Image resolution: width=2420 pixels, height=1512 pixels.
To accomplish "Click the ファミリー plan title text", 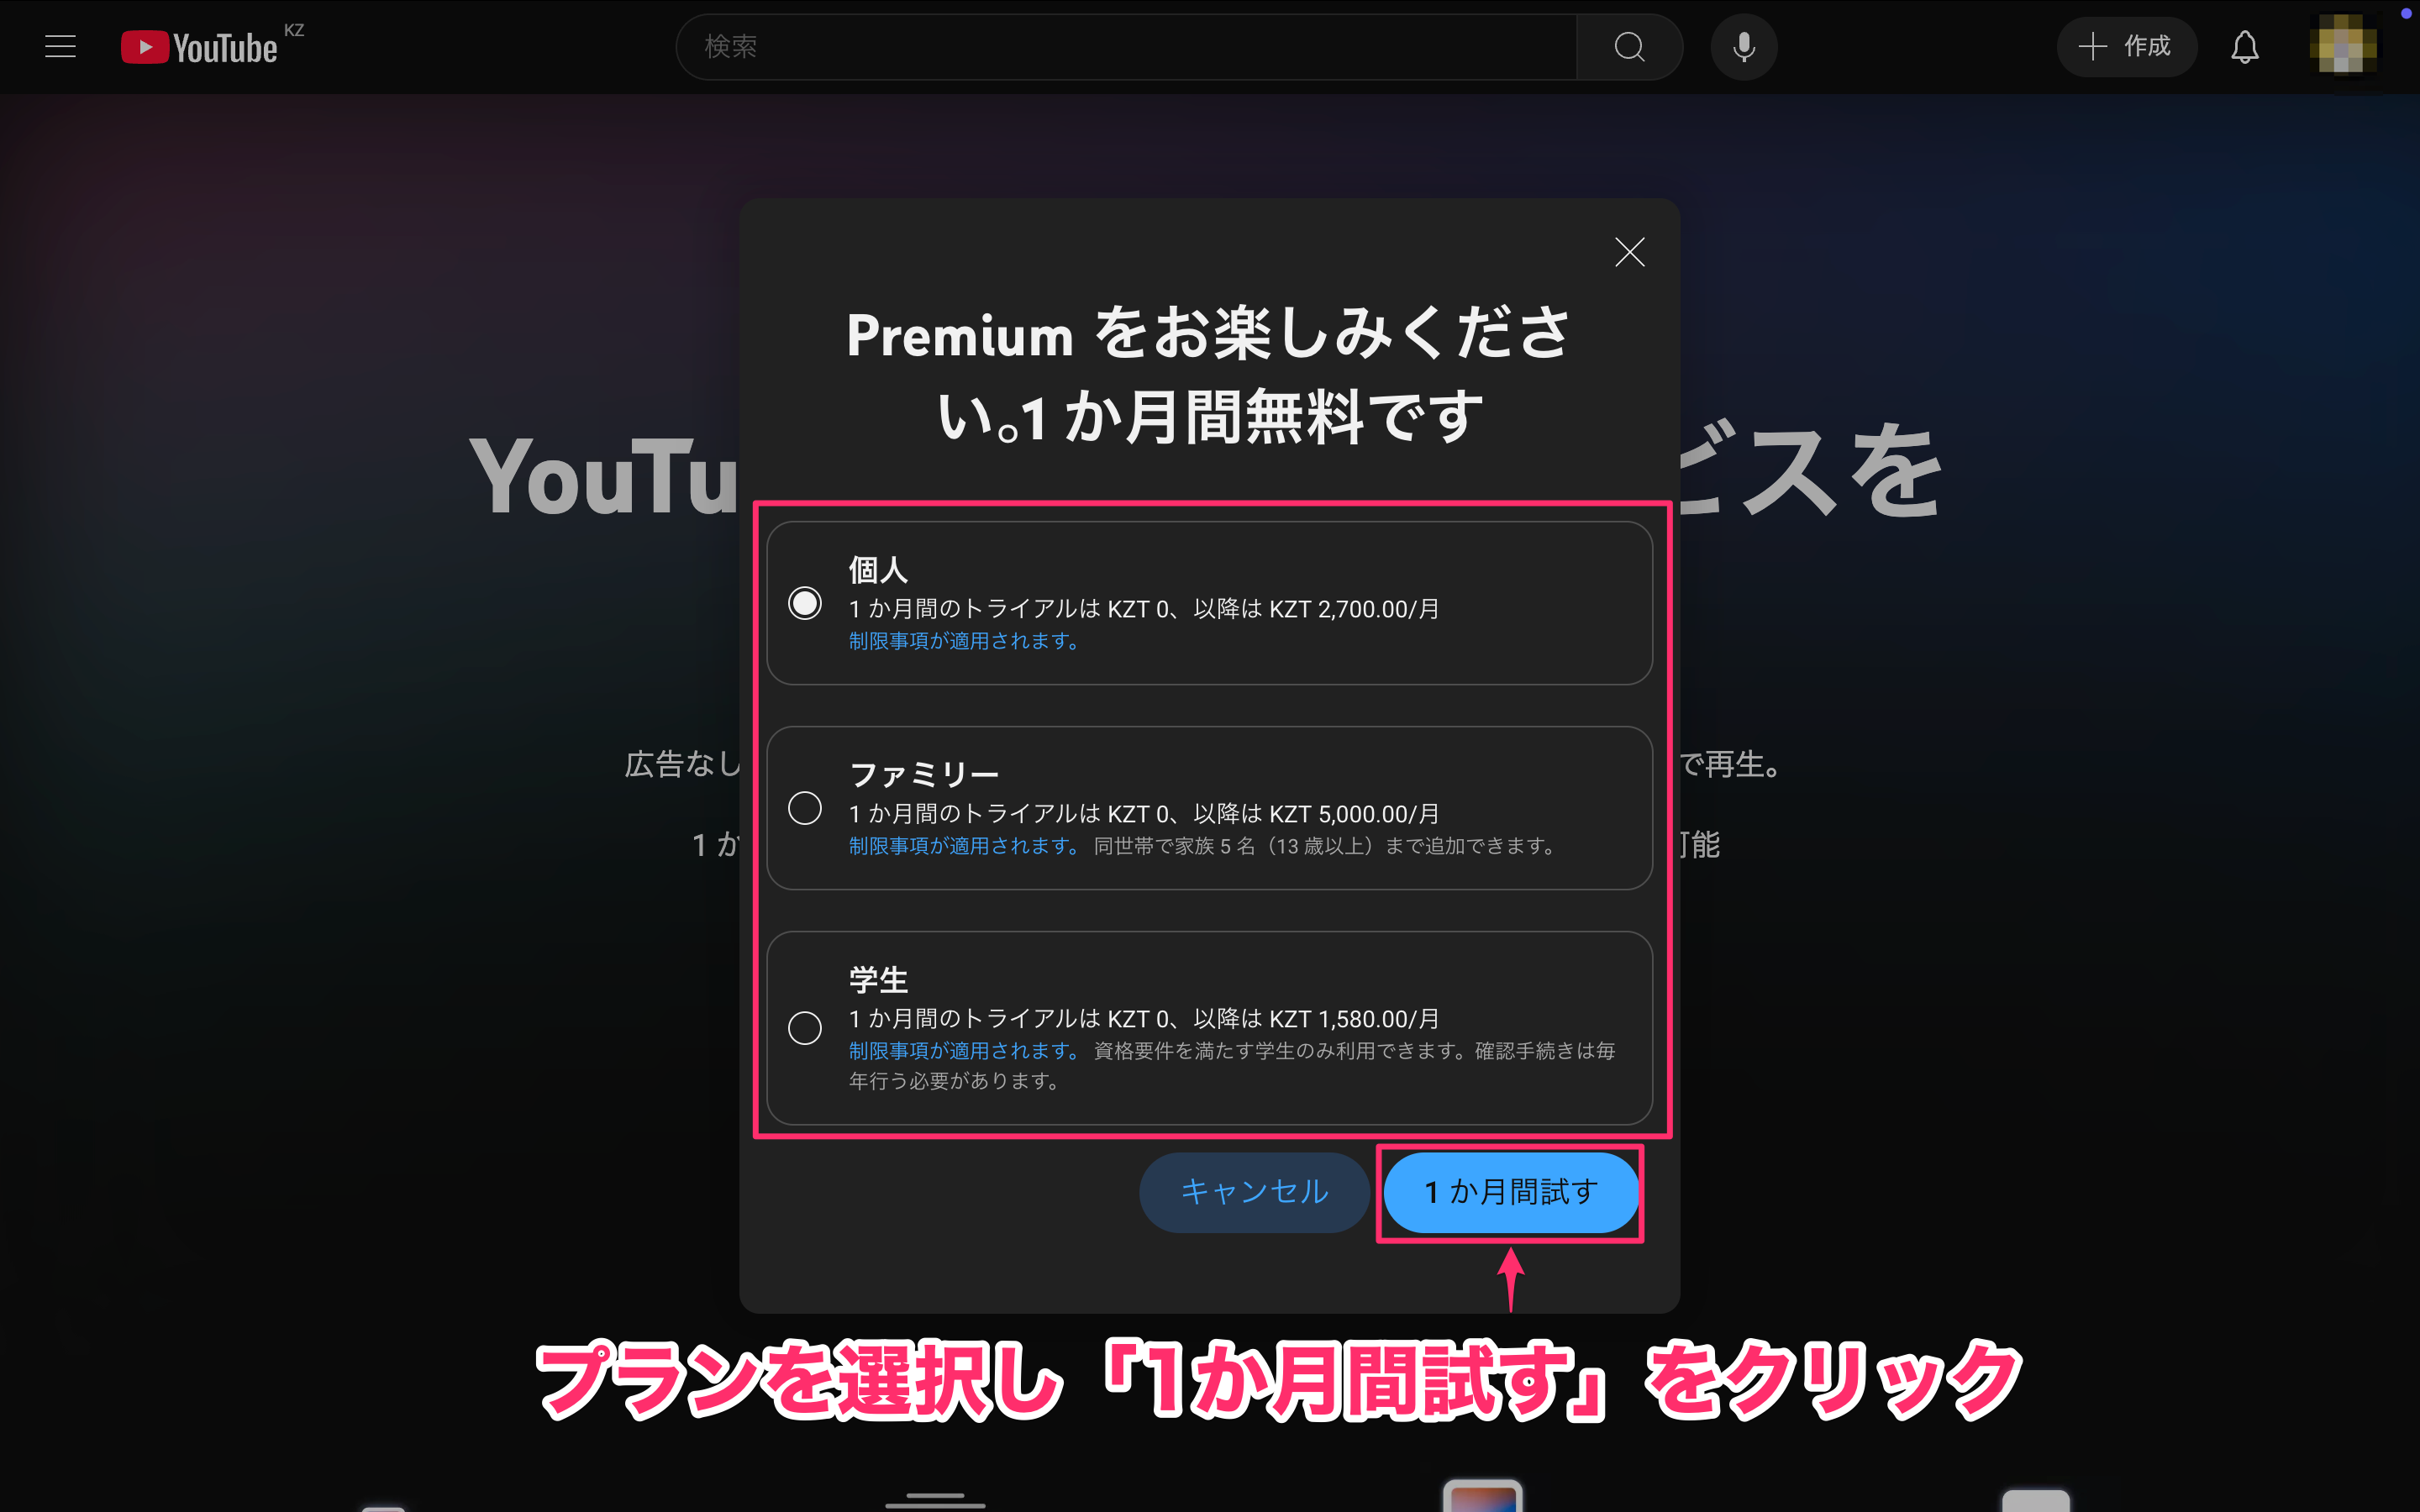I will pyautogui.click(x=924, y=775).
